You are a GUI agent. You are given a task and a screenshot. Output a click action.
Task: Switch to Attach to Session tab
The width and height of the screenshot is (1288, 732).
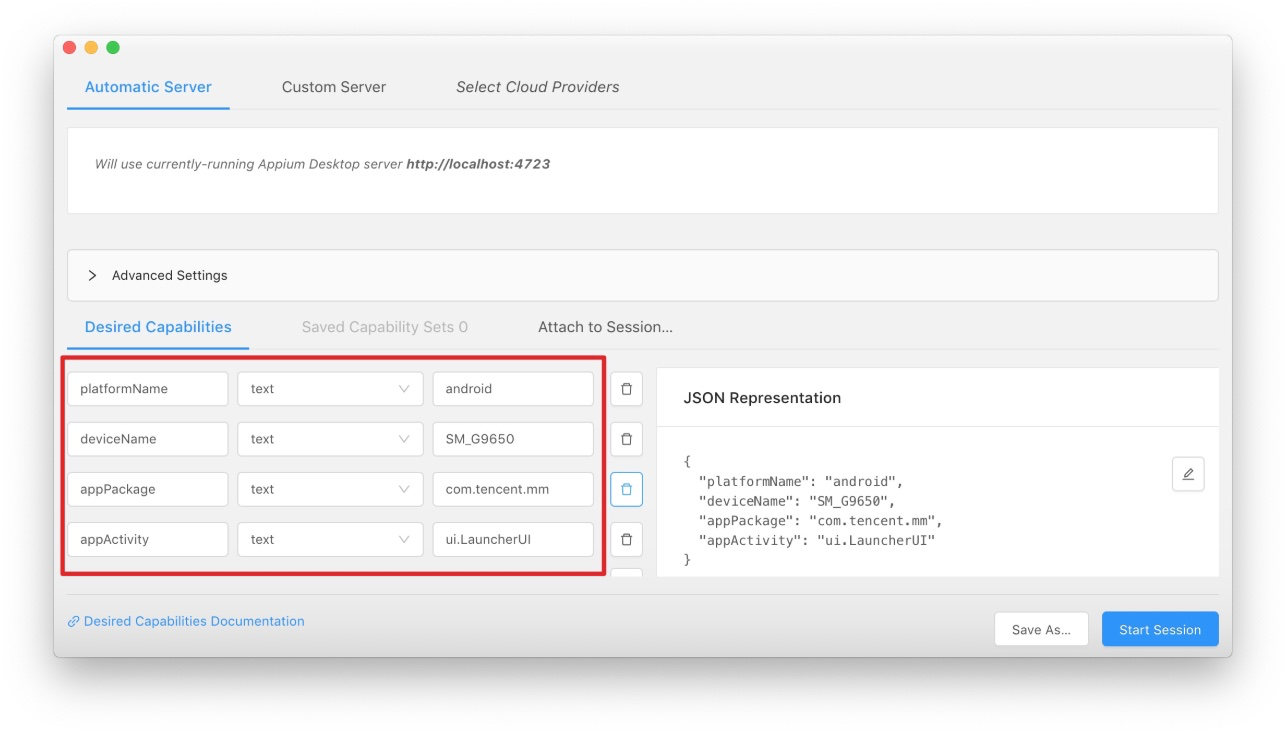pos(605,327)
